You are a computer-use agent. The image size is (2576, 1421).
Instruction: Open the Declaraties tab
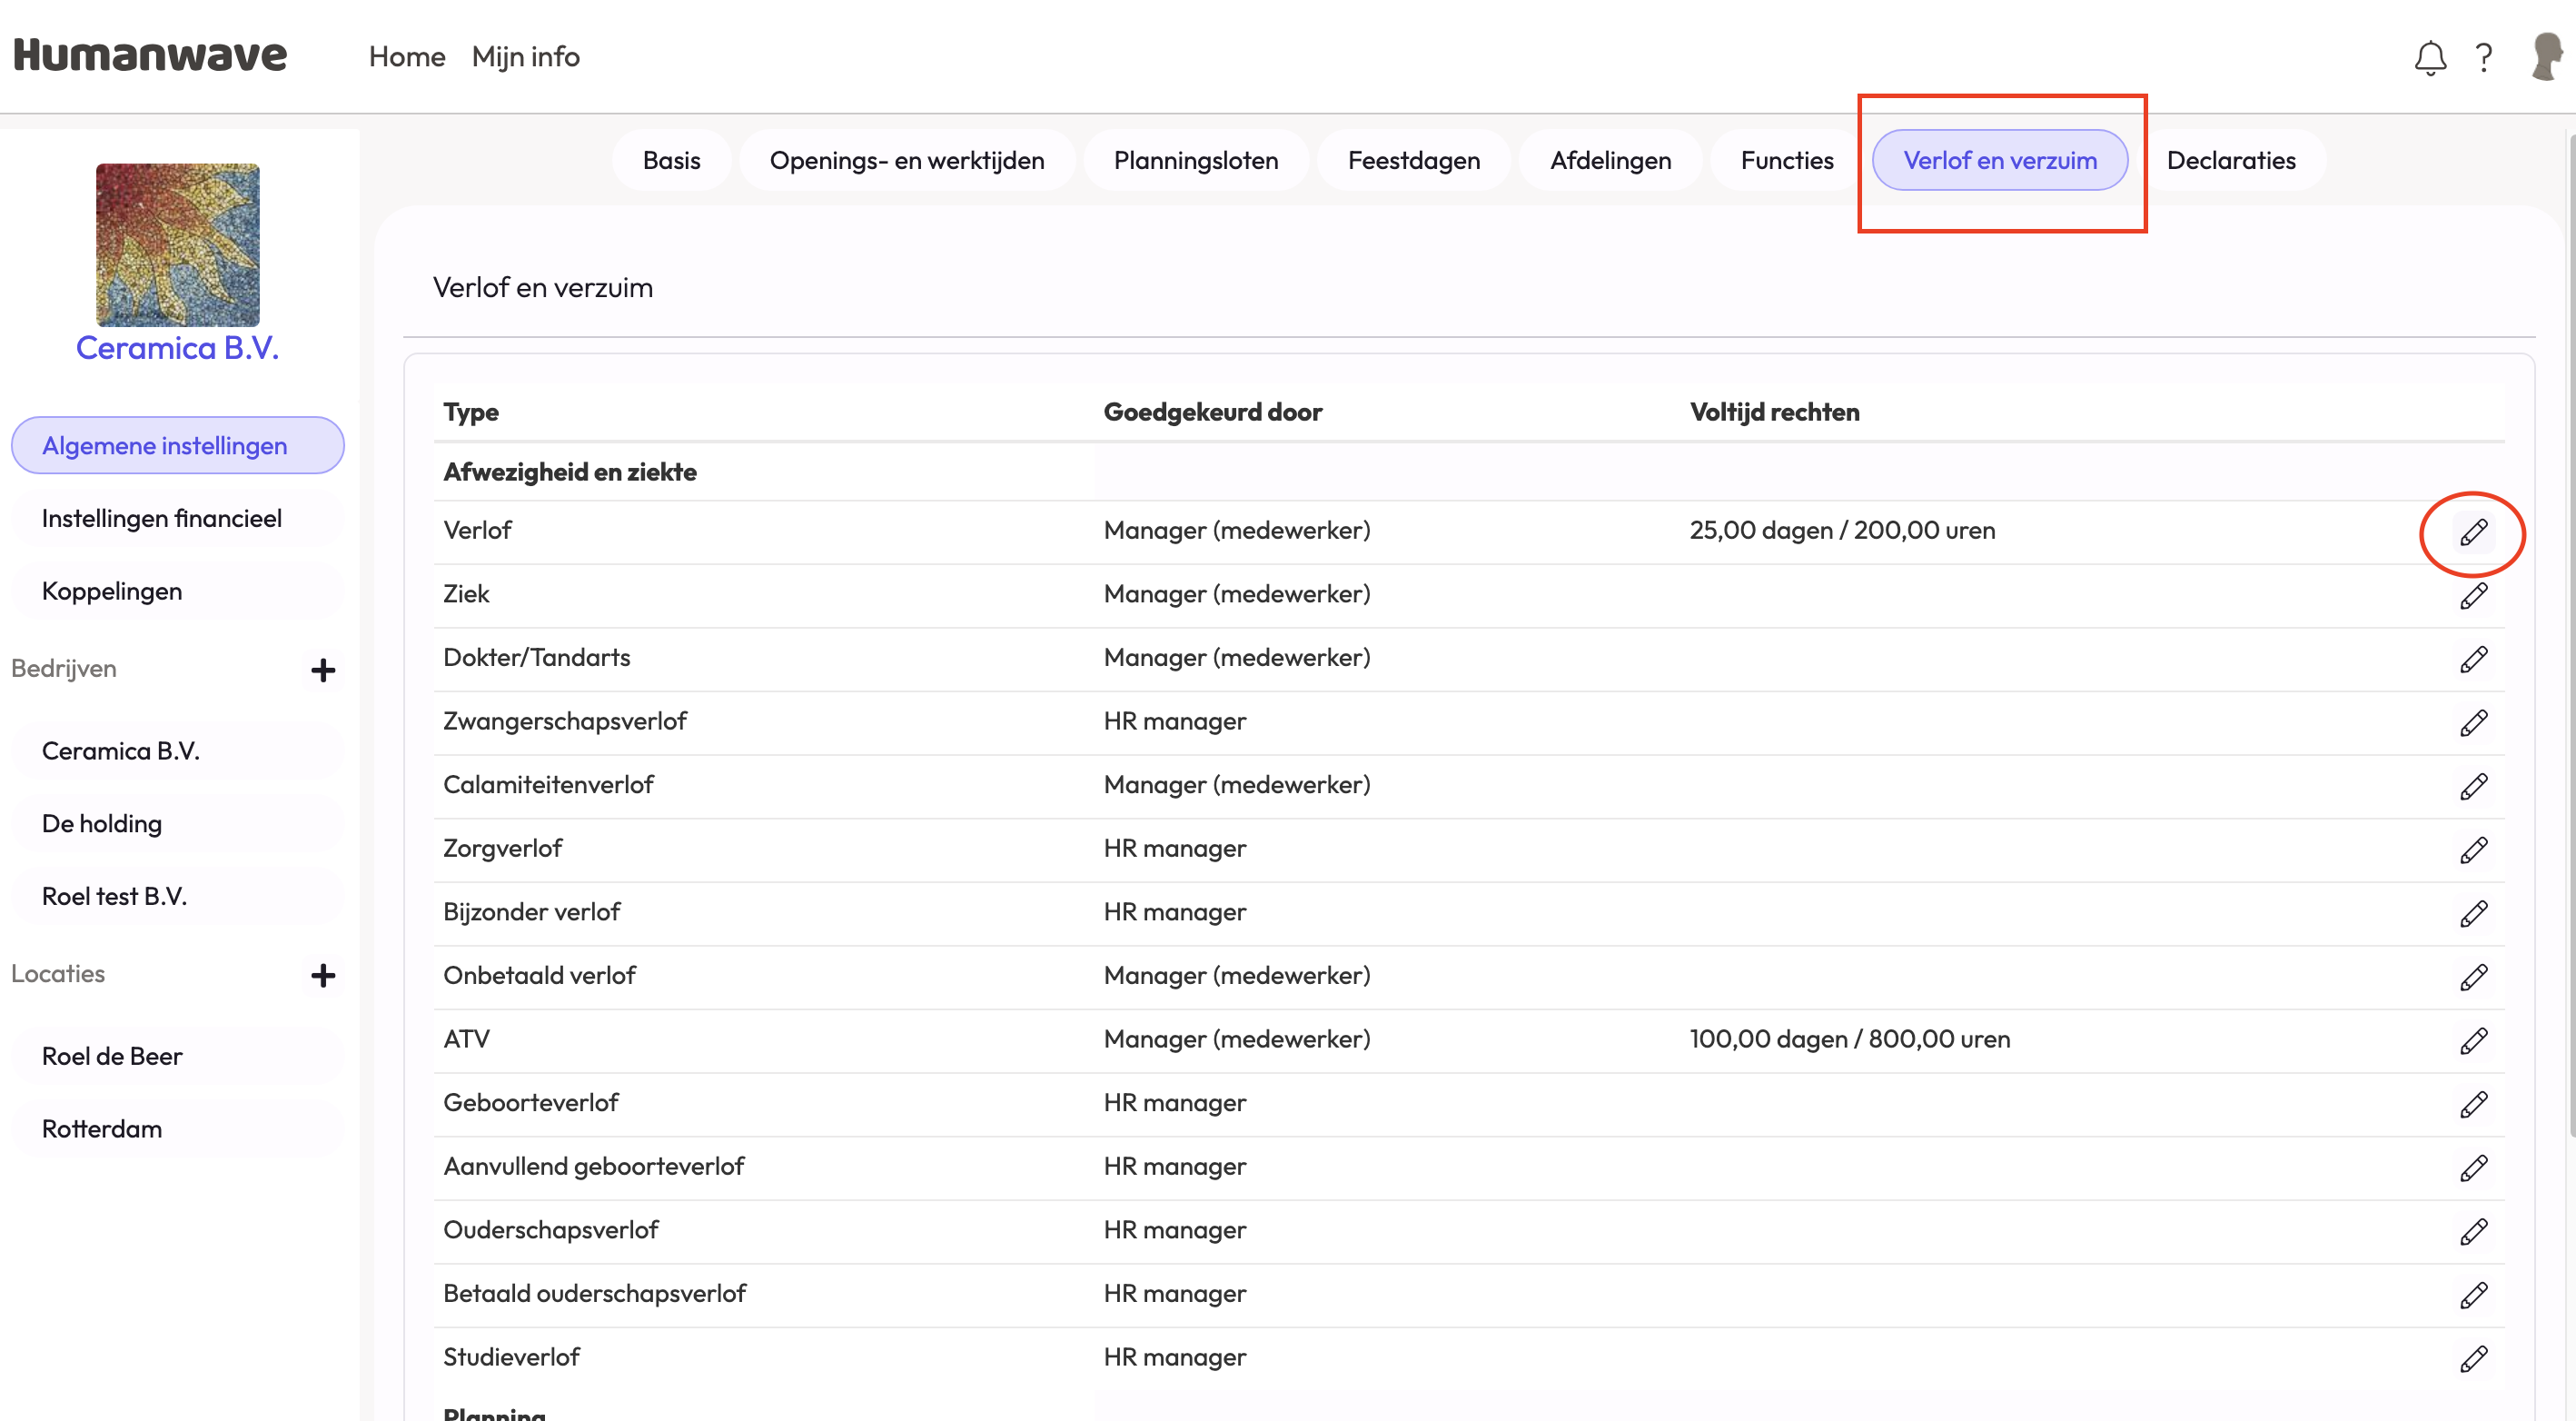(x=2230, y=160)
